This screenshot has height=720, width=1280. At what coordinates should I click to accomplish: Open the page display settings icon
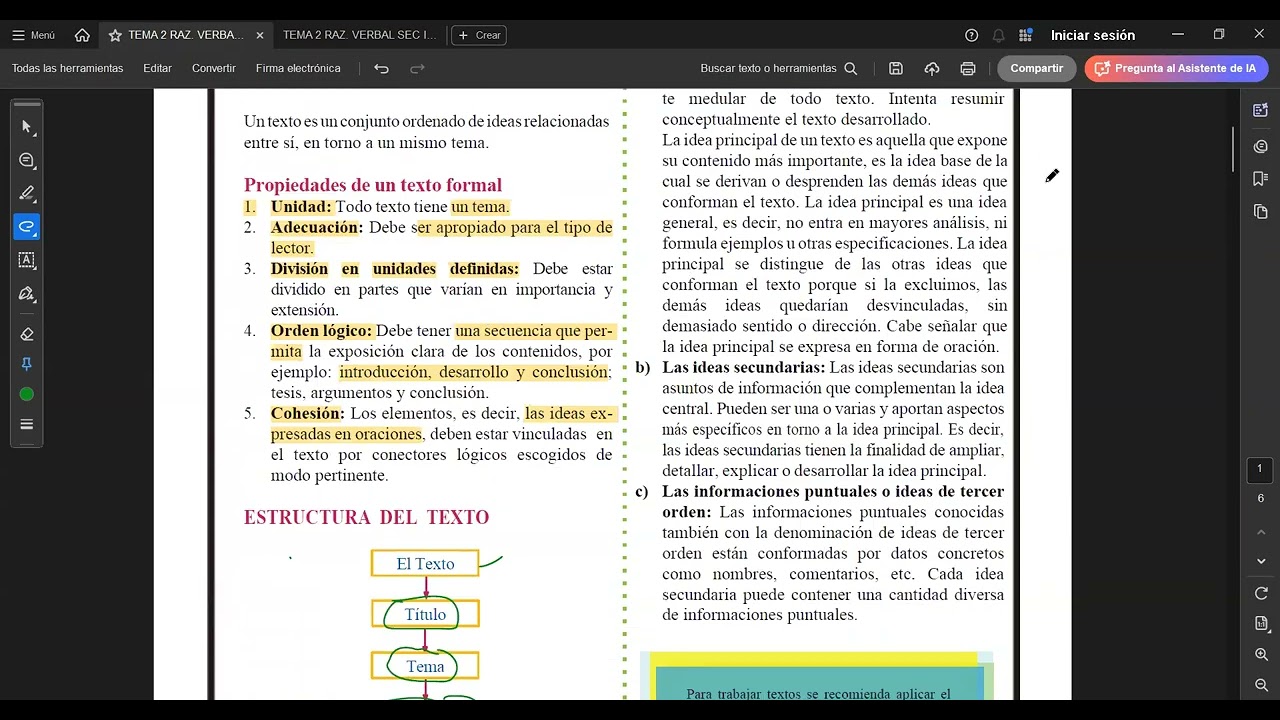1260,624
